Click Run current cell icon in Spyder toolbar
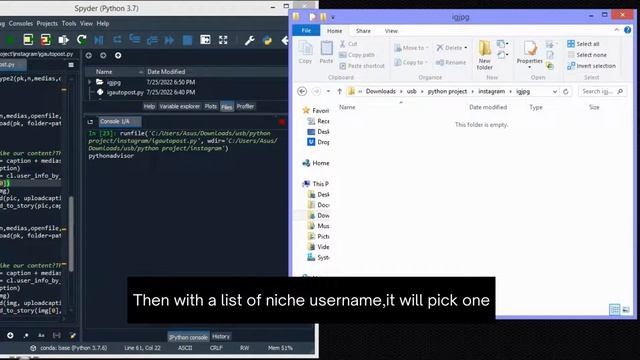Screen dimensions: 640x360 click(x=28, y=40)
